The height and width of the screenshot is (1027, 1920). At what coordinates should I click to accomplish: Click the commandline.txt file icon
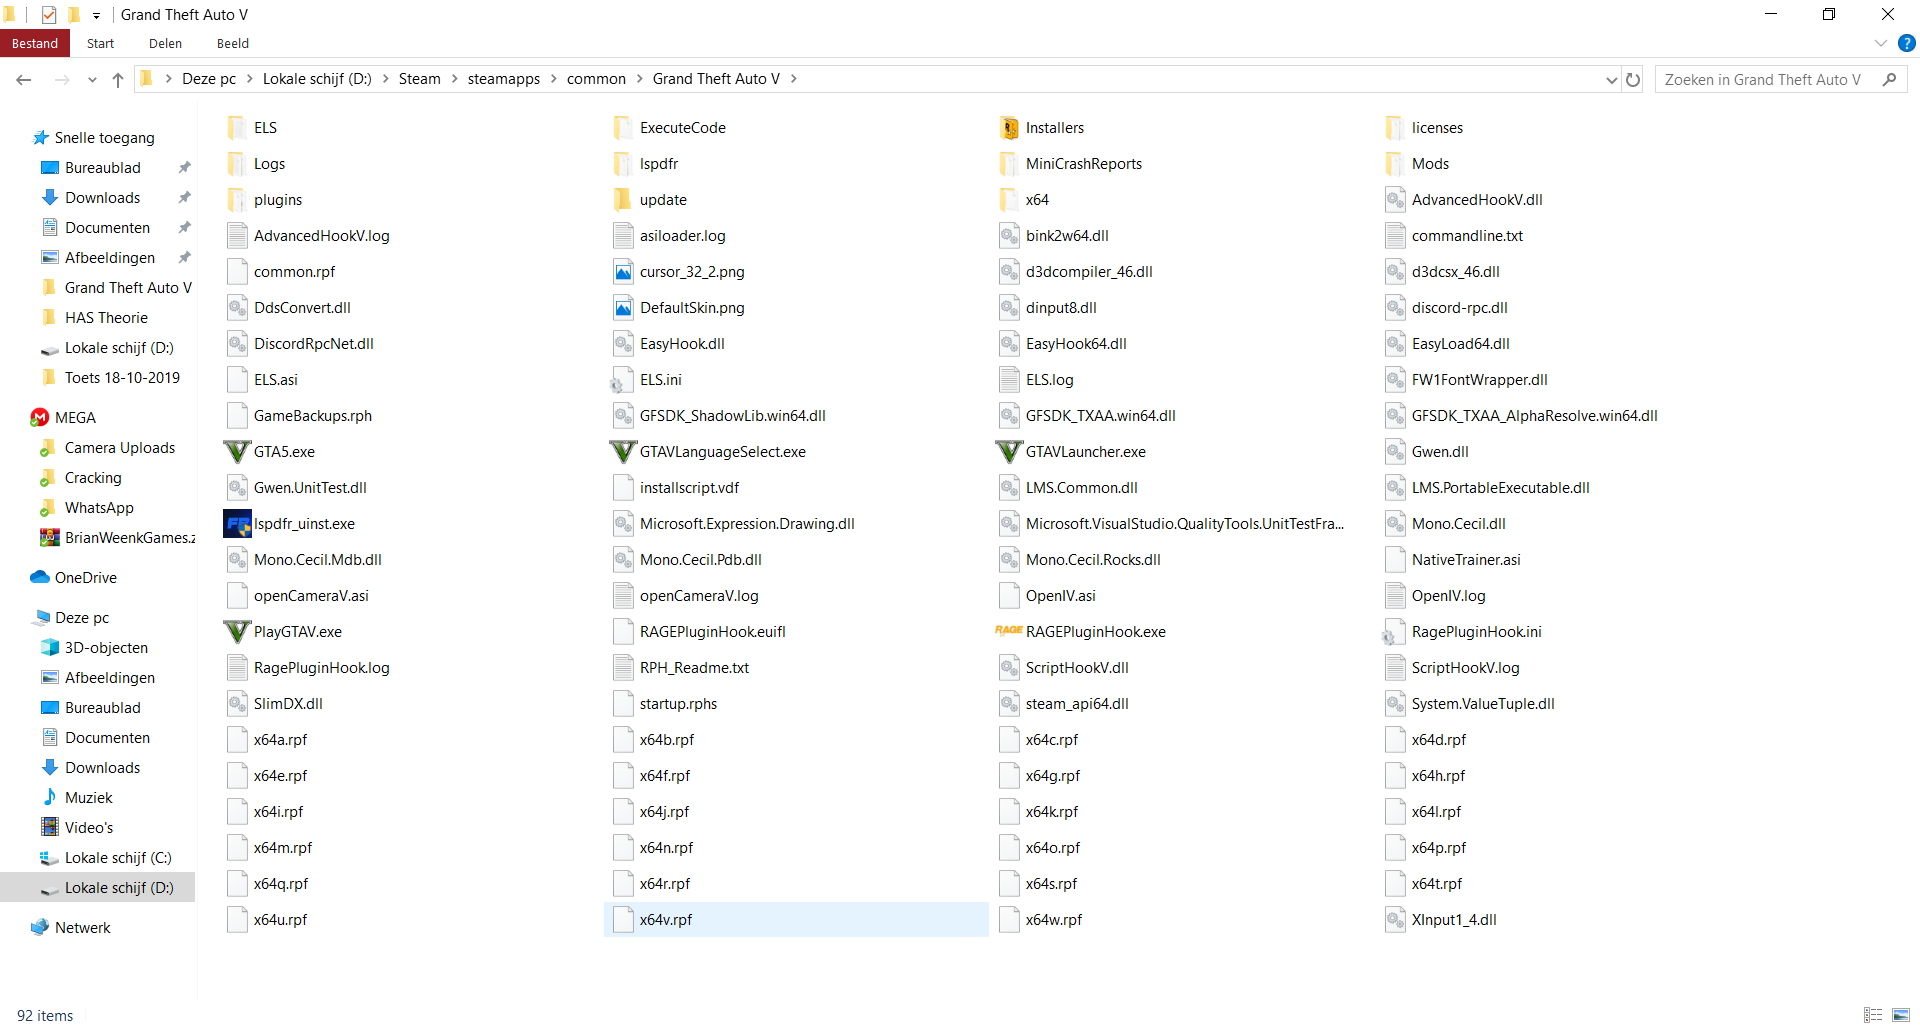coord(1395,236)
